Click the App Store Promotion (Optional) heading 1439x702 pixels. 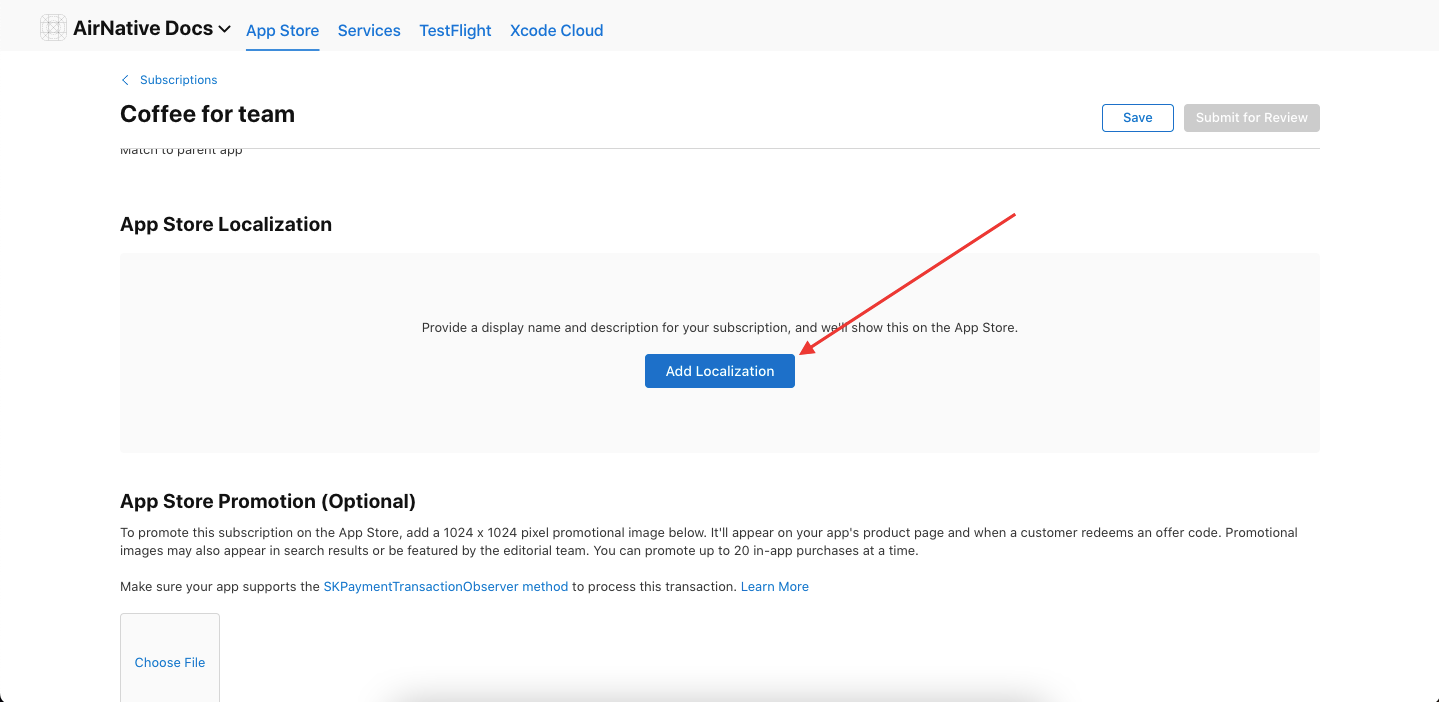[x=268, y=501]
